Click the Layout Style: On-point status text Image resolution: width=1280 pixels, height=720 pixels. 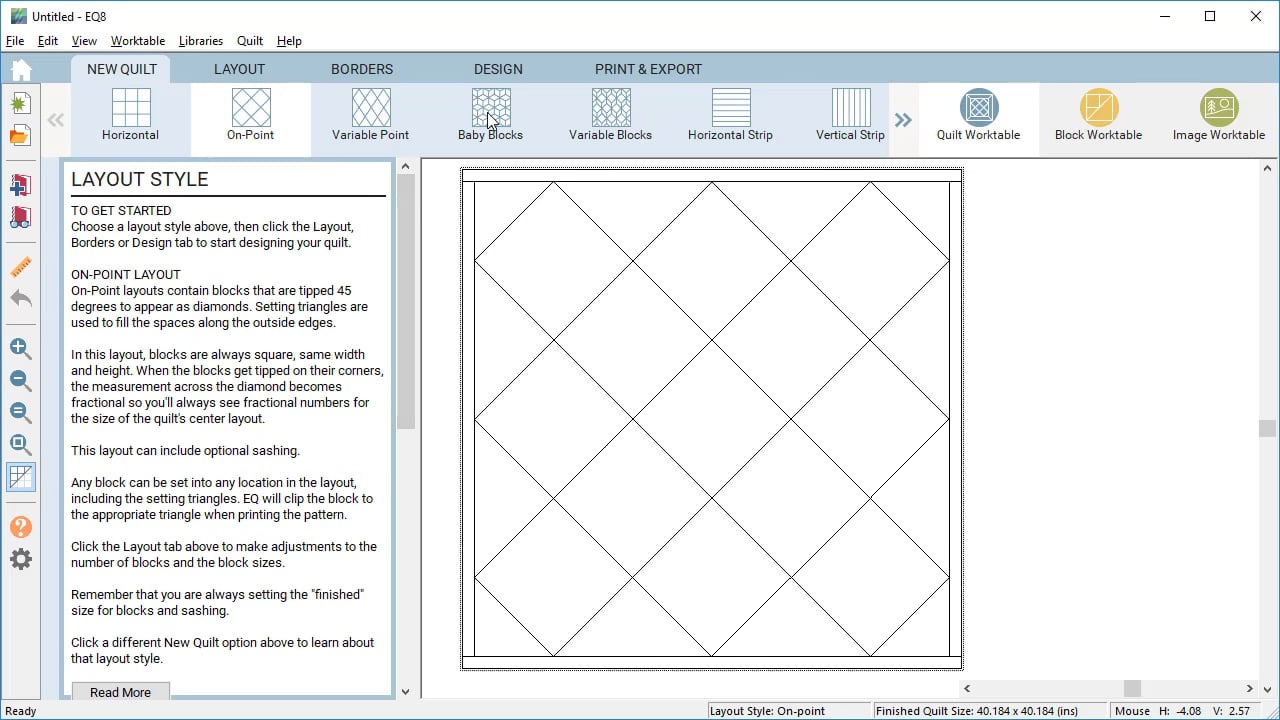coord(767,711)
